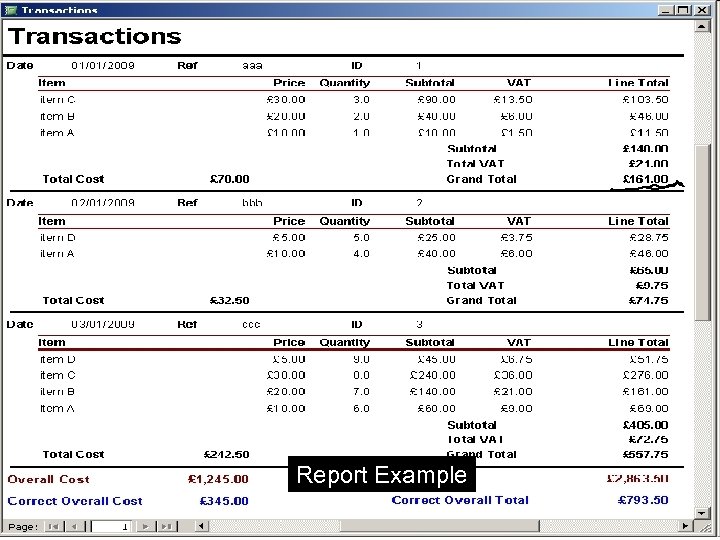The width and height of the screenshot is (720, 540).
Task: Click the overall total £2,863.50 value
Action: (x=637, y=479)
